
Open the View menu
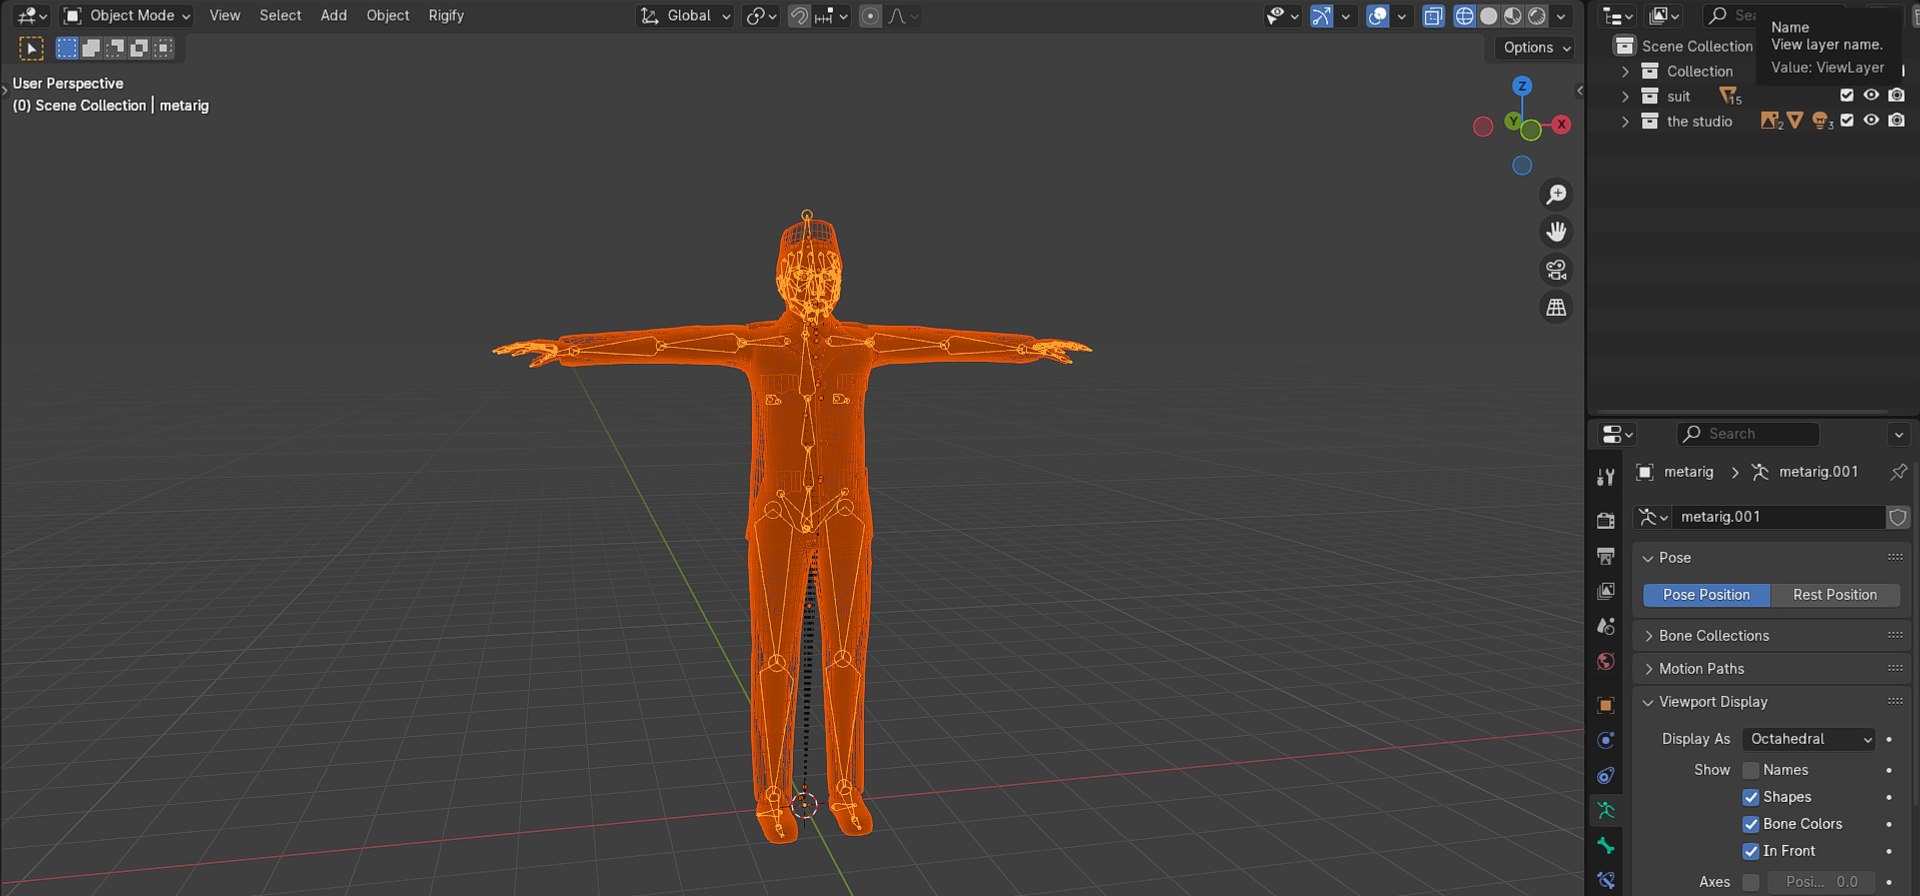point(224,15)
